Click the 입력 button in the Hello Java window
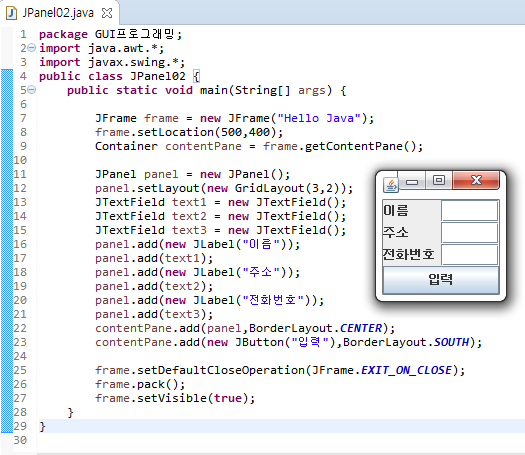Viewport: 525px width, 455px height. tap(441, 280)
